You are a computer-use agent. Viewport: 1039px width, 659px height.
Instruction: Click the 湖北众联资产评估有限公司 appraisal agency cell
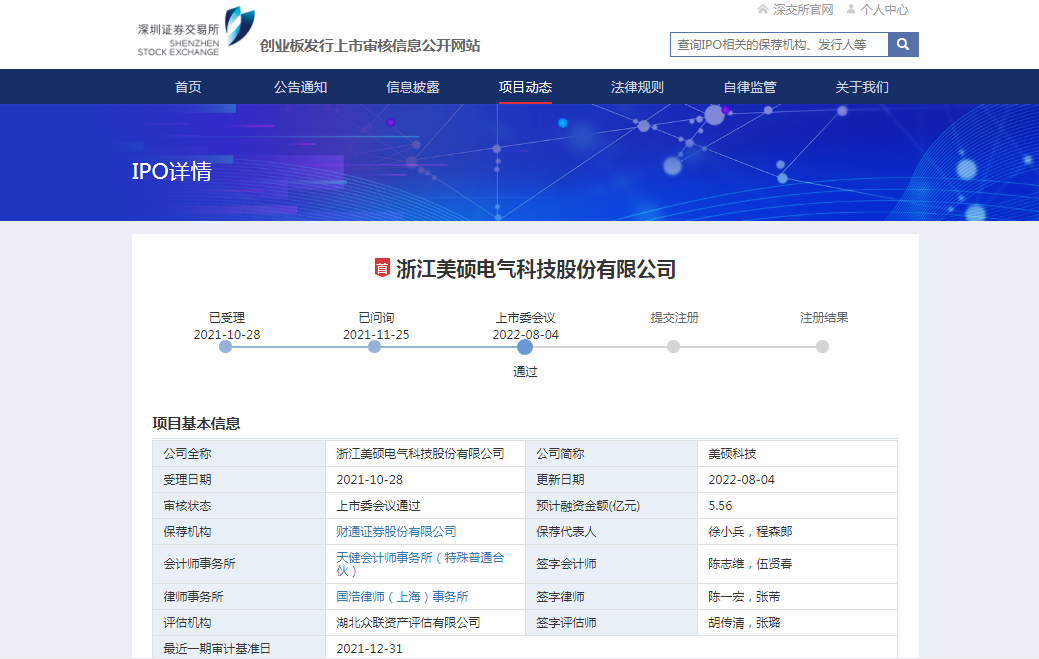tap(425, 623)
